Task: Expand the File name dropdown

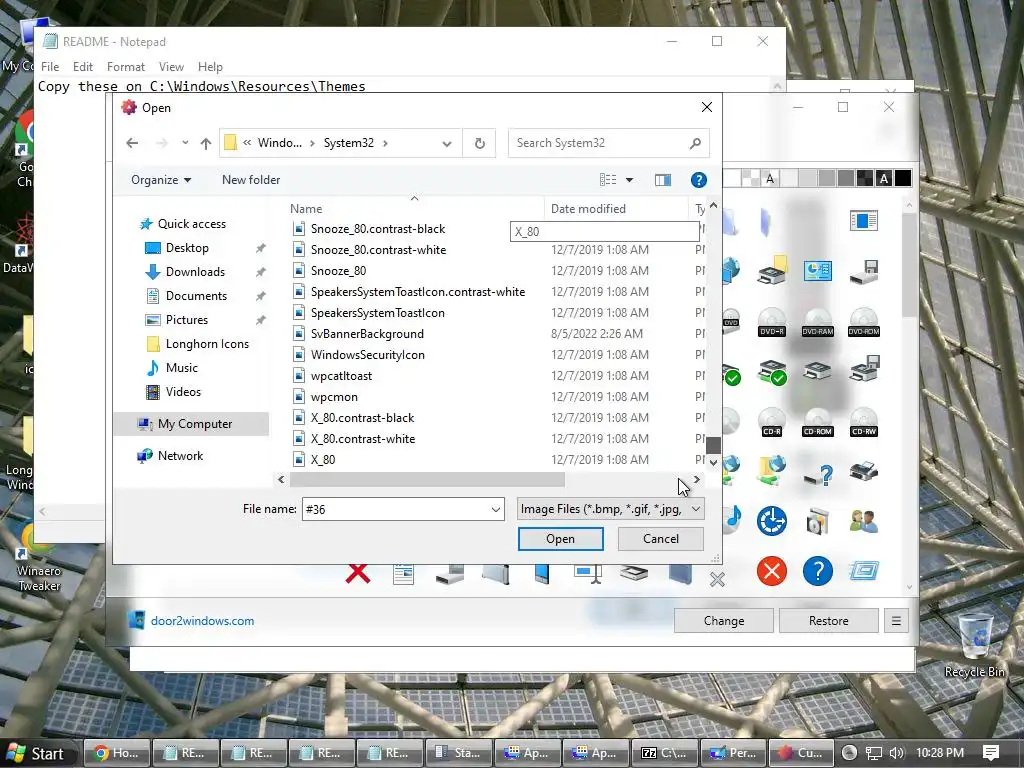Action: click(496, 509)
